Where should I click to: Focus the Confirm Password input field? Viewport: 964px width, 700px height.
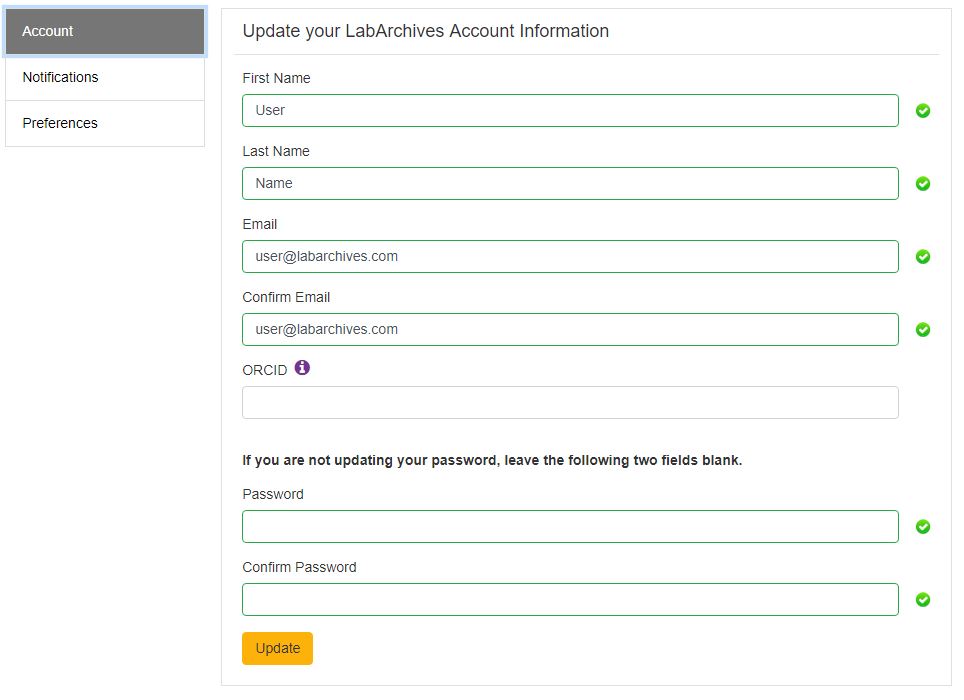tap(571, 600)
